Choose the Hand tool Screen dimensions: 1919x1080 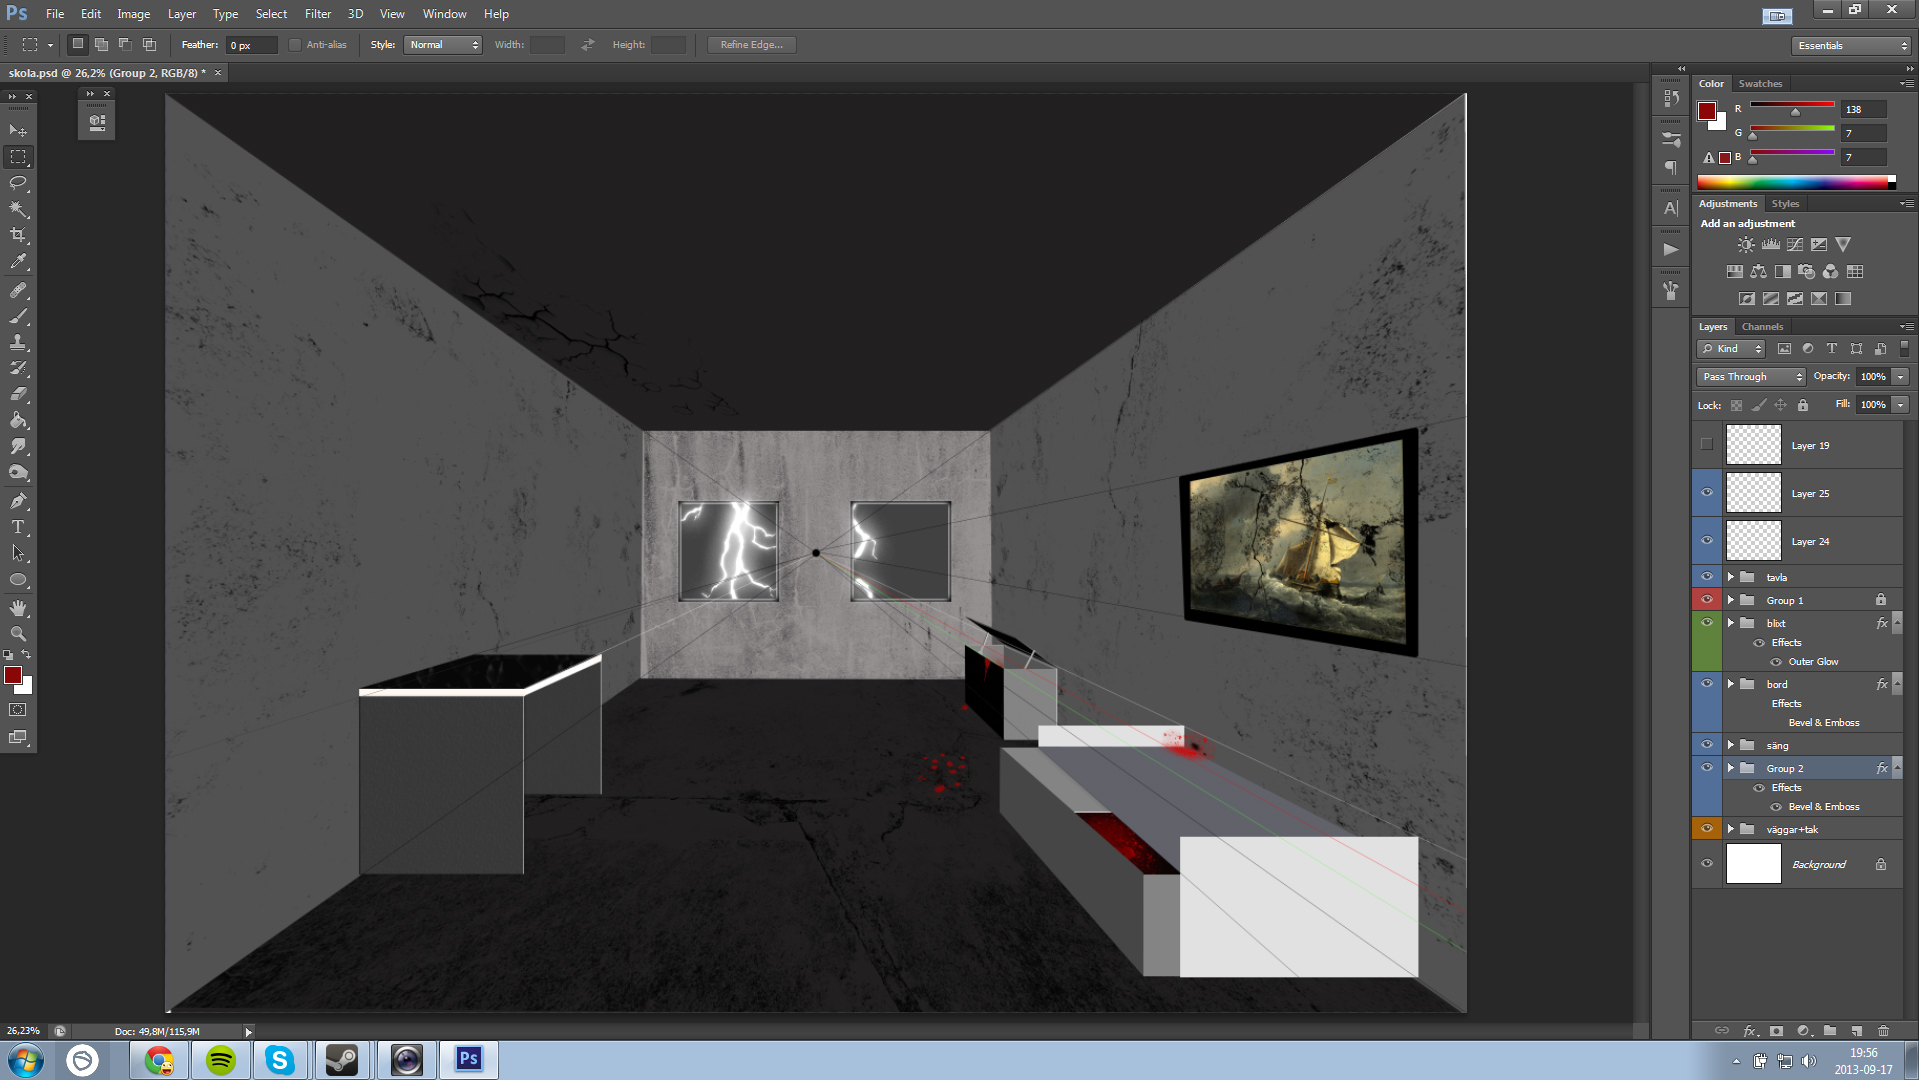(18, 608)
